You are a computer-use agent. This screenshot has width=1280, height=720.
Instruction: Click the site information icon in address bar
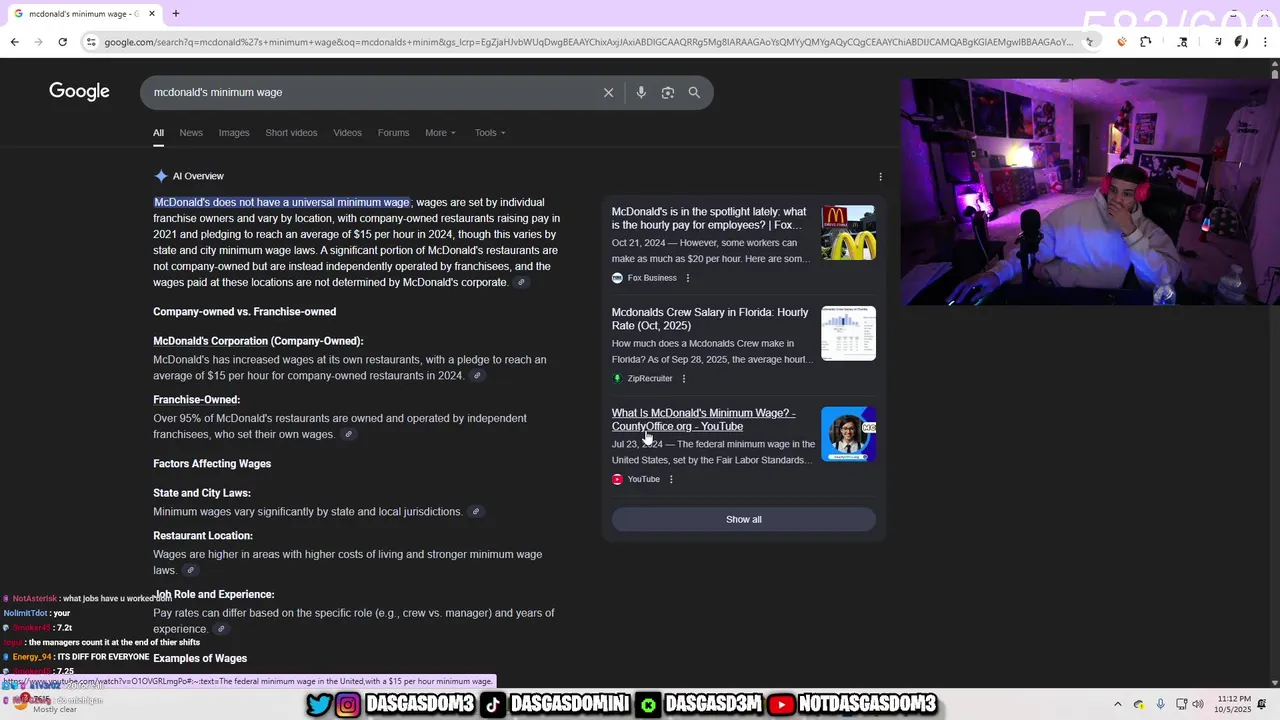91,42
